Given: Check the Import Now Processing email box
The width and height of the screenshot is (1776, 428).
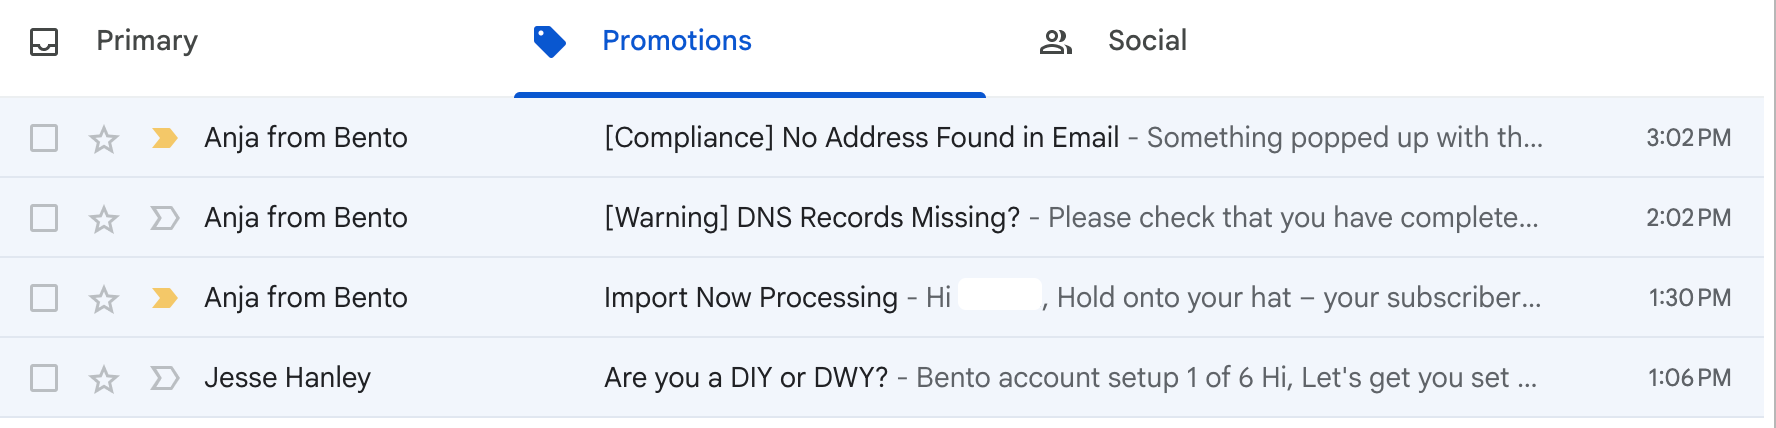Looking at the screenshot, I should point(44,298).
